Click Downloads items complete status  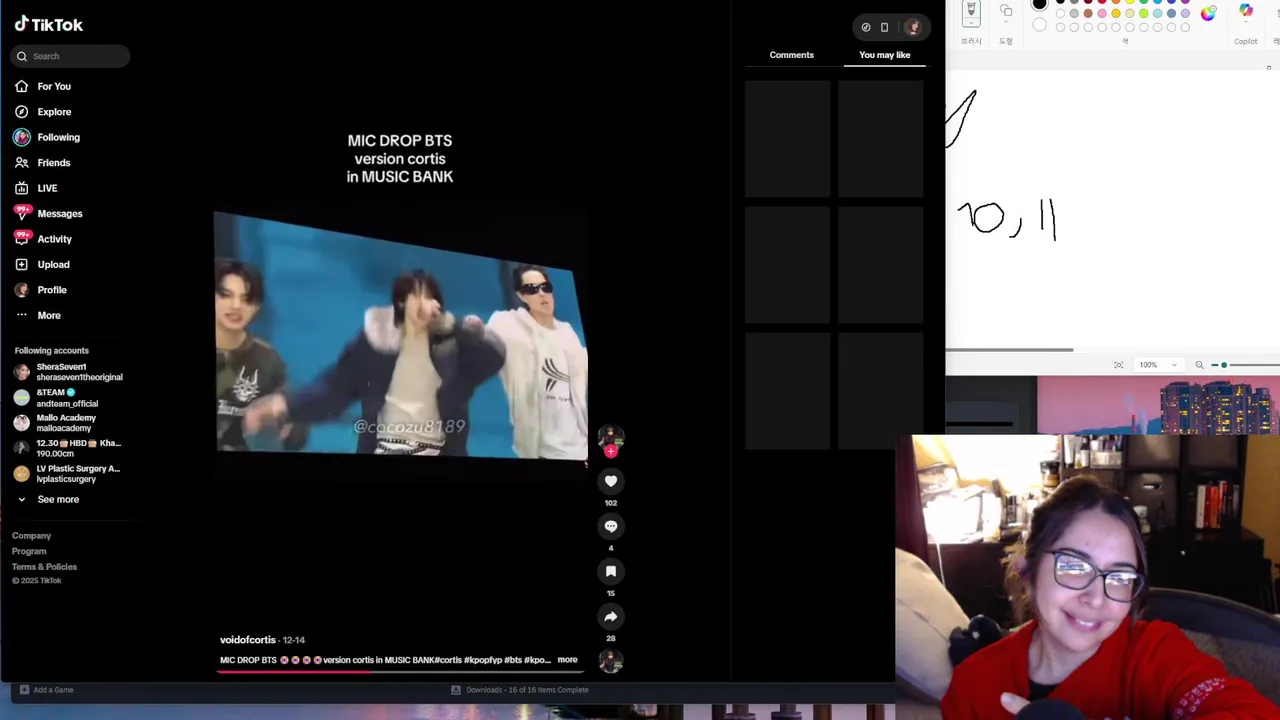click(520, 690)
